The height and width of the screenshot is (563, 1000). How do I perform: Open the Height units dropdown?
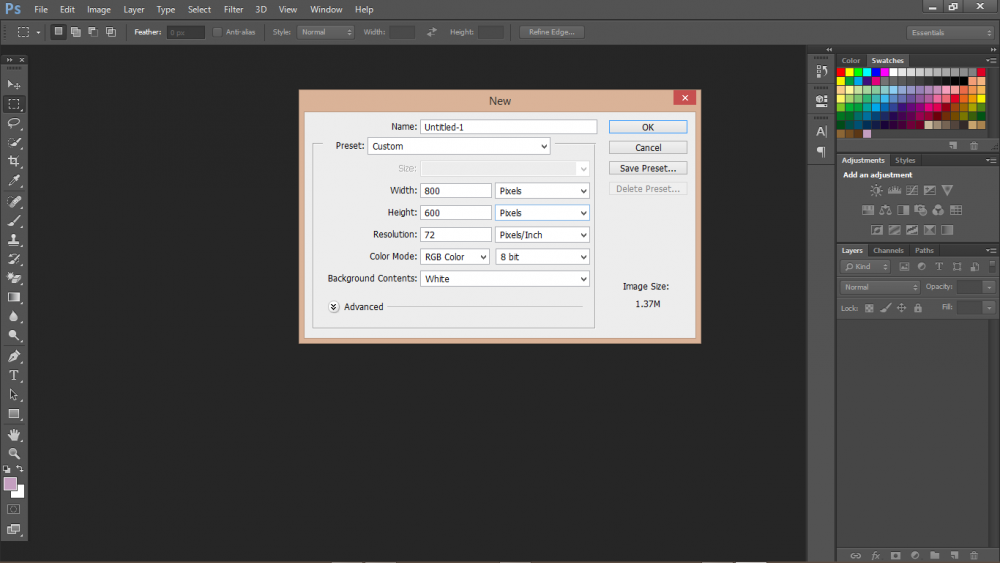pyautogui.click(x=542, y=213)
